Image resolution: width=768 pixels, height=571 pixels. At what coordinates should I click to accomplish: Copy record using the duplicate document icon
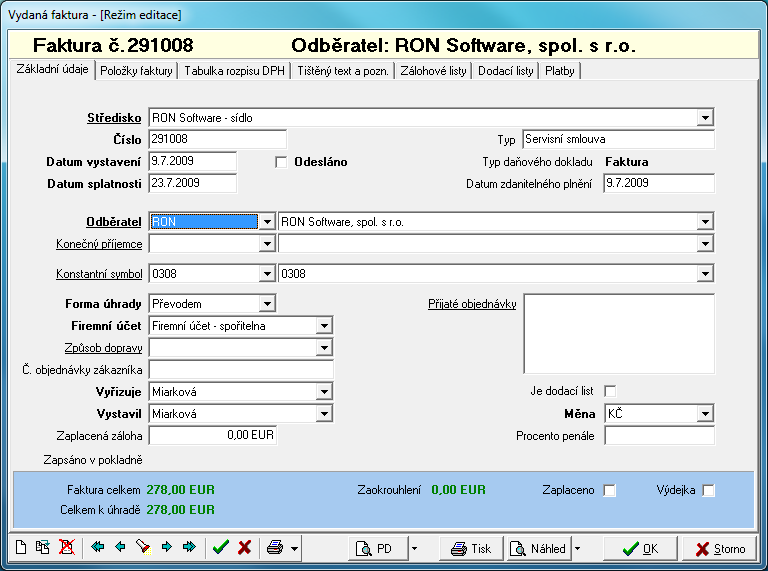(x=43, y=547)
